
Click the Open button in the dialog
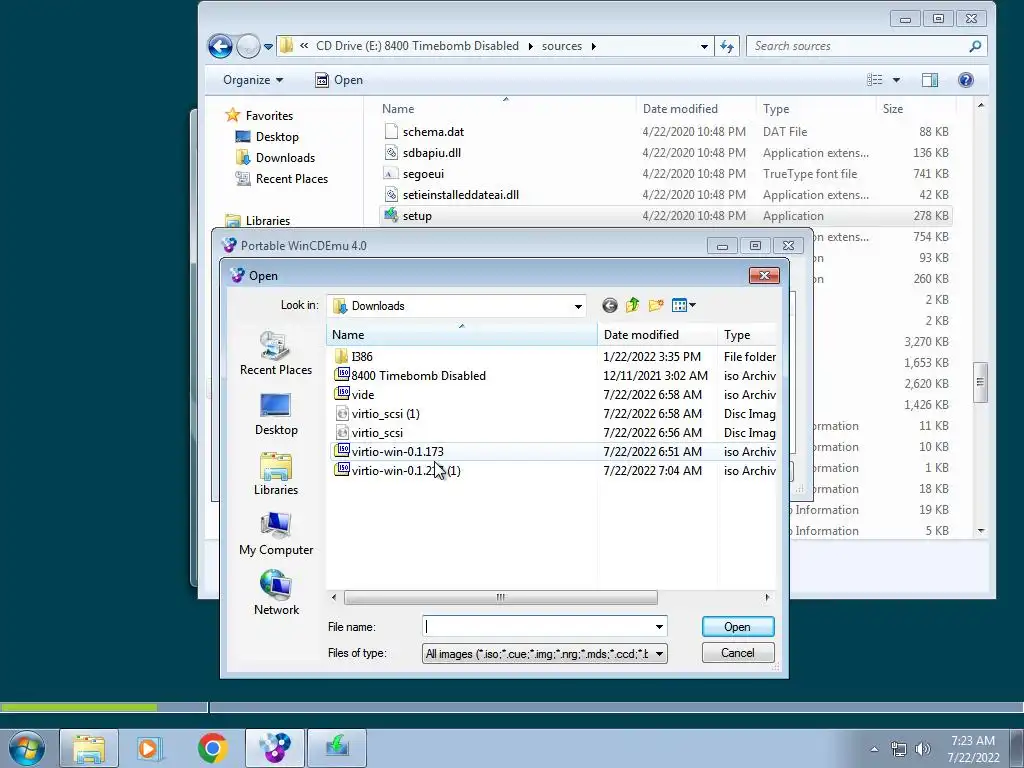tap(738, 627)
